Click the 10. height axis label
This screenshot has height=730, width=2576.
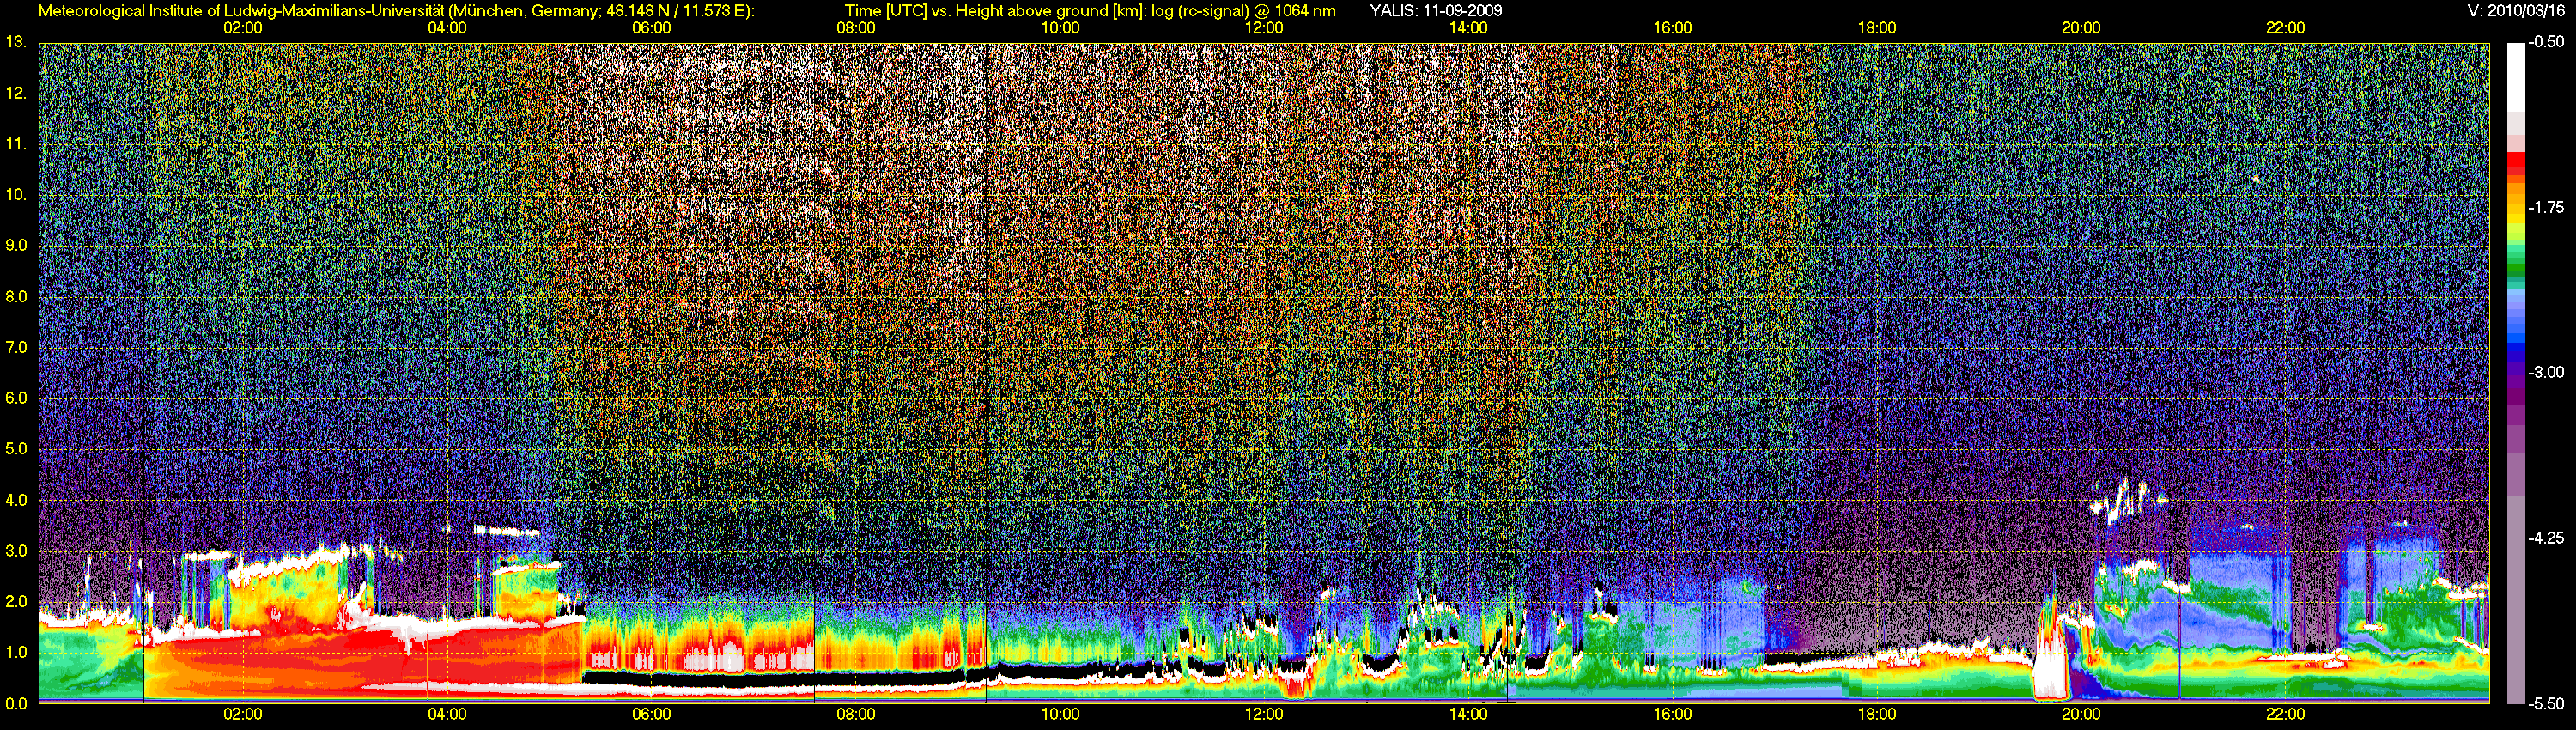point(16,194)
